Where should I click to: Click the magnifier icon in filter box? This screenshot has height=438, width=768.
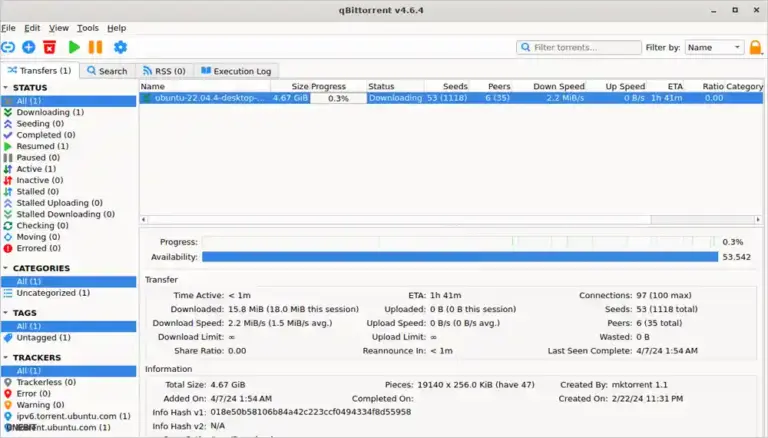coord(526,48)
